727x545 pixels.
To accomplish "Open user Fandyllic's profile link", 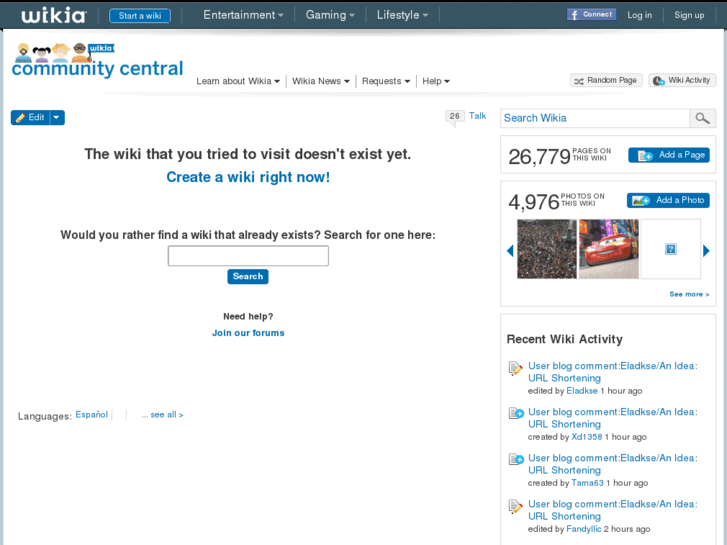I will pos(584,529).
